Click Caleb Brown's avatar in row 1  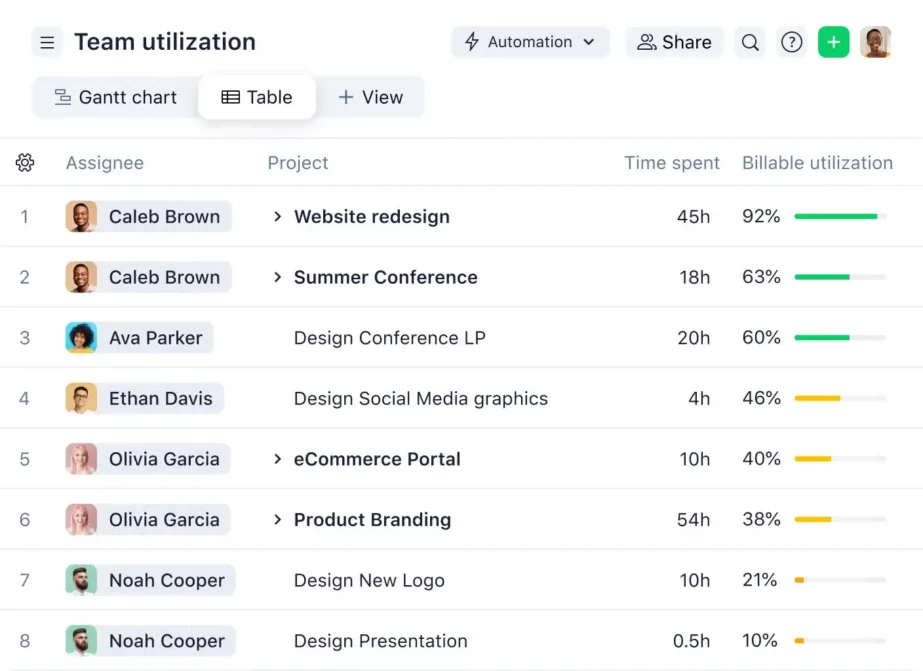[81, 216]
